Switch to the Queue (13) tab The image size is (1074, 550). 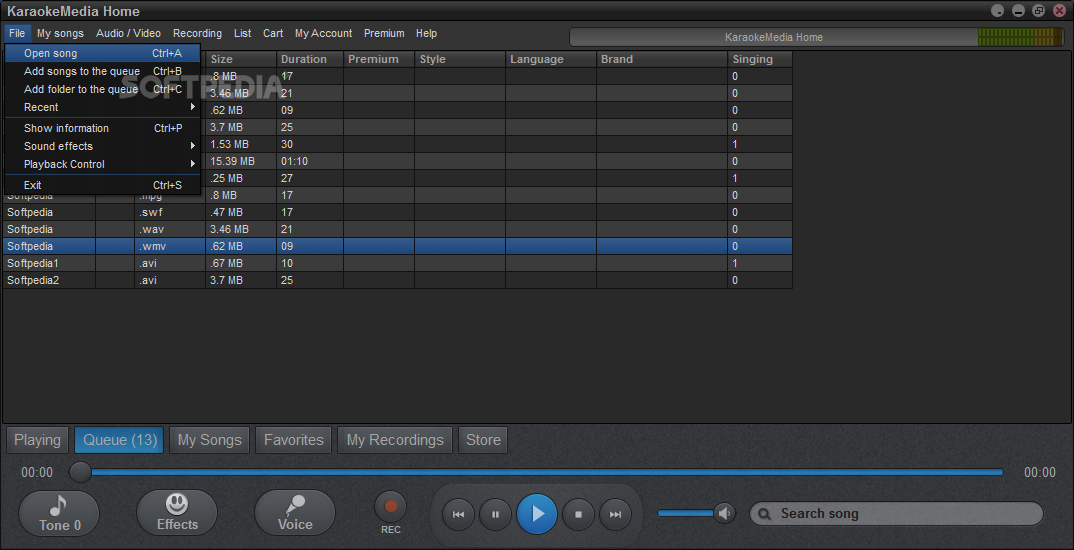[x=119, y=440]
